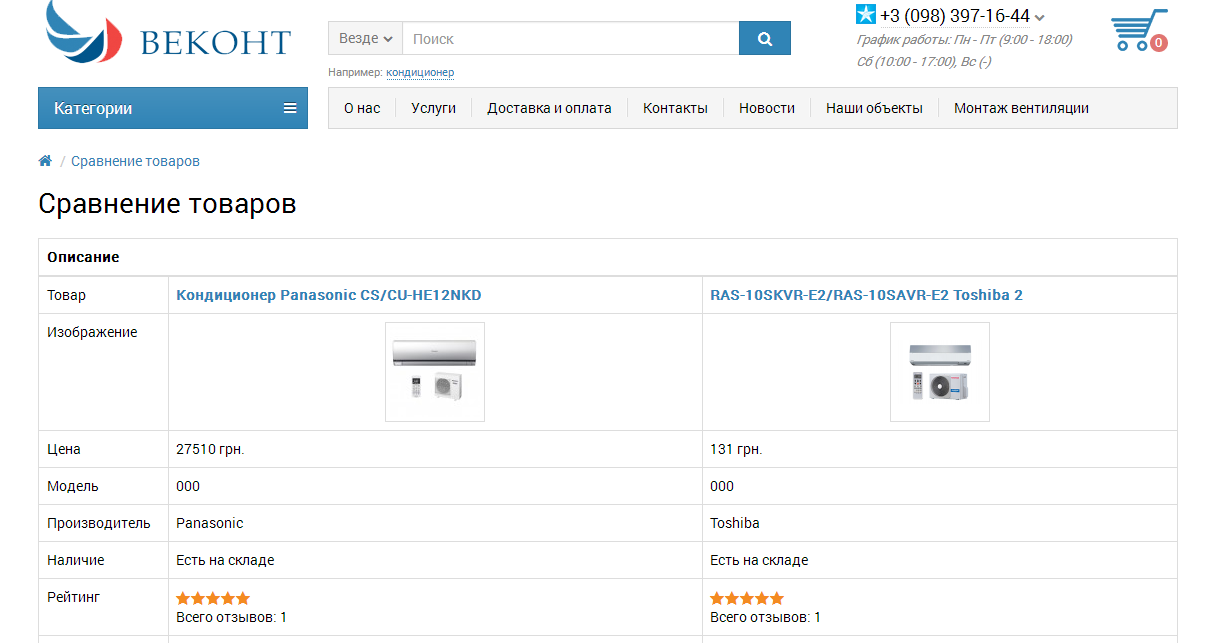Click the magnifier search button
Screen dimensions: 1230x643
click(765, 39)
